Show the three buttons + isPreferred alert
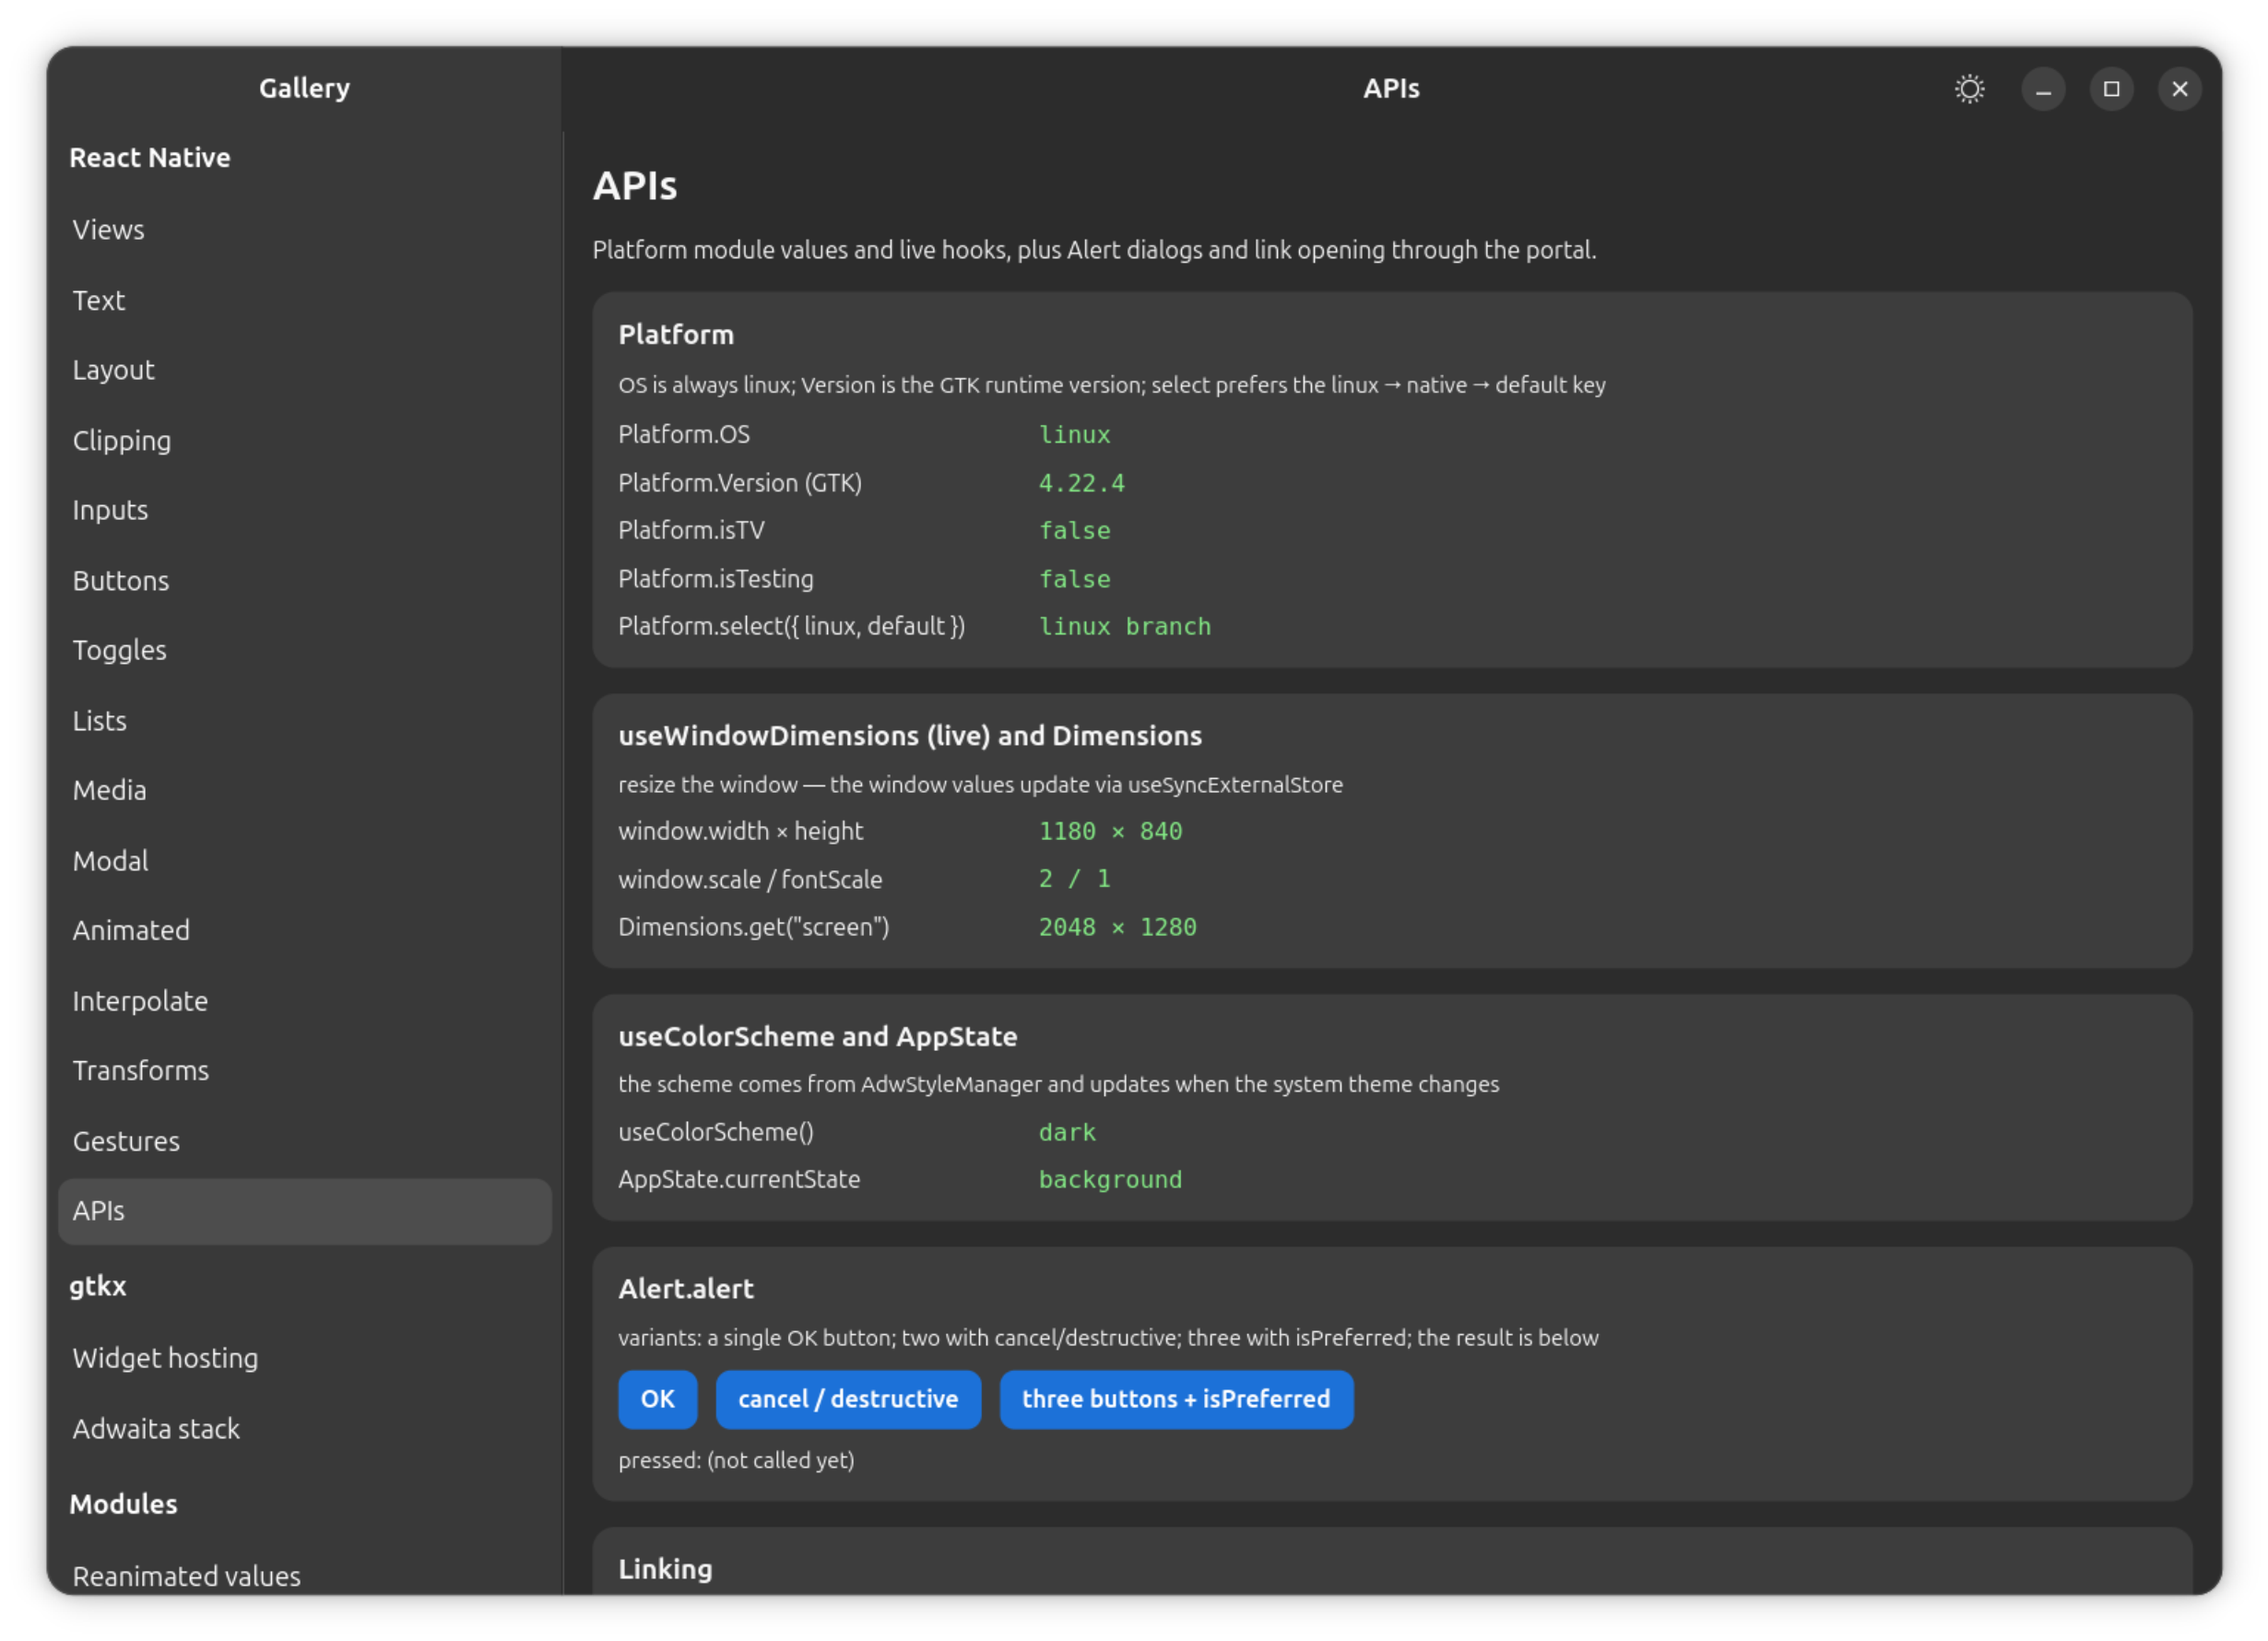The height and width of the screenshot is (1641, 2268). pos(1176,1399)
